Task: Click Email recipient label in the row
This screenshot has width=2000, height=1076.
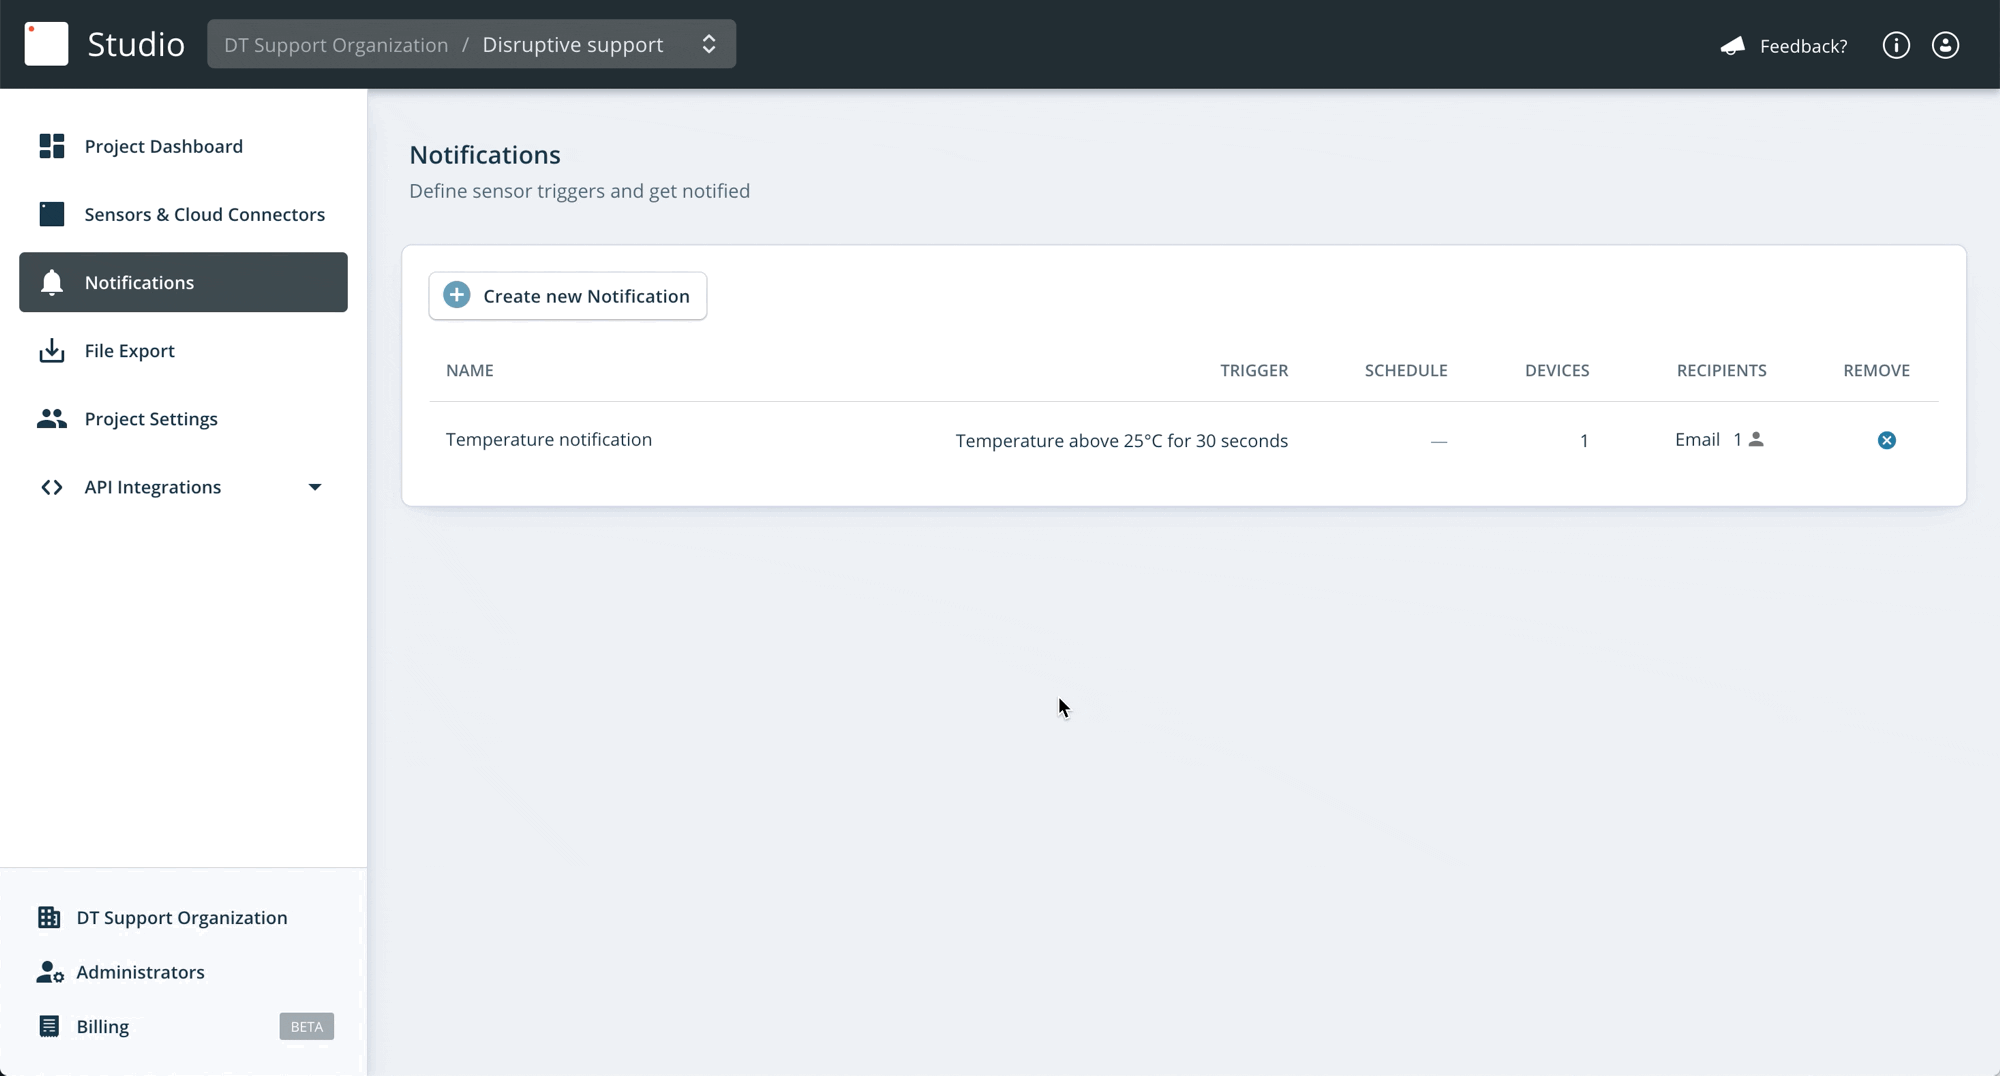Action: (x=1697, y=440)
